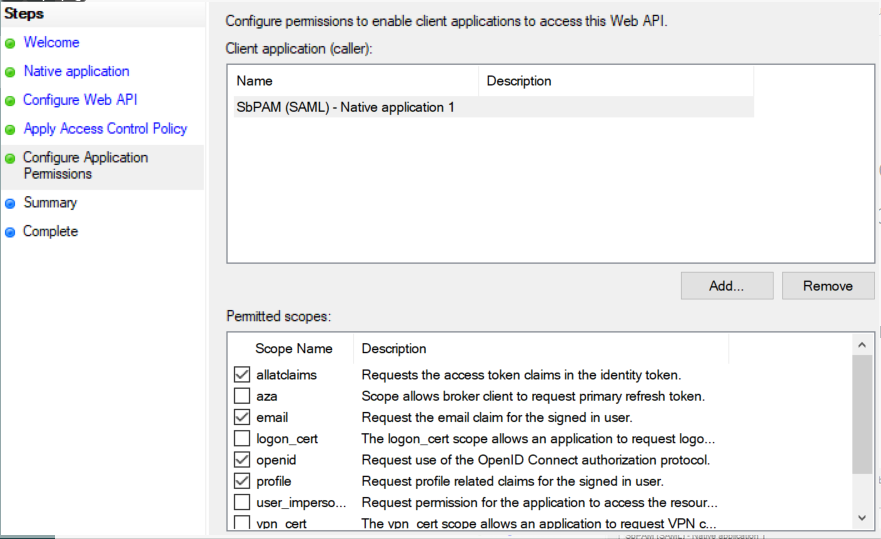This screenshot has height=539, width=881.
Task: Click the blue bullet beside Summary step
Action: [10, 203]
